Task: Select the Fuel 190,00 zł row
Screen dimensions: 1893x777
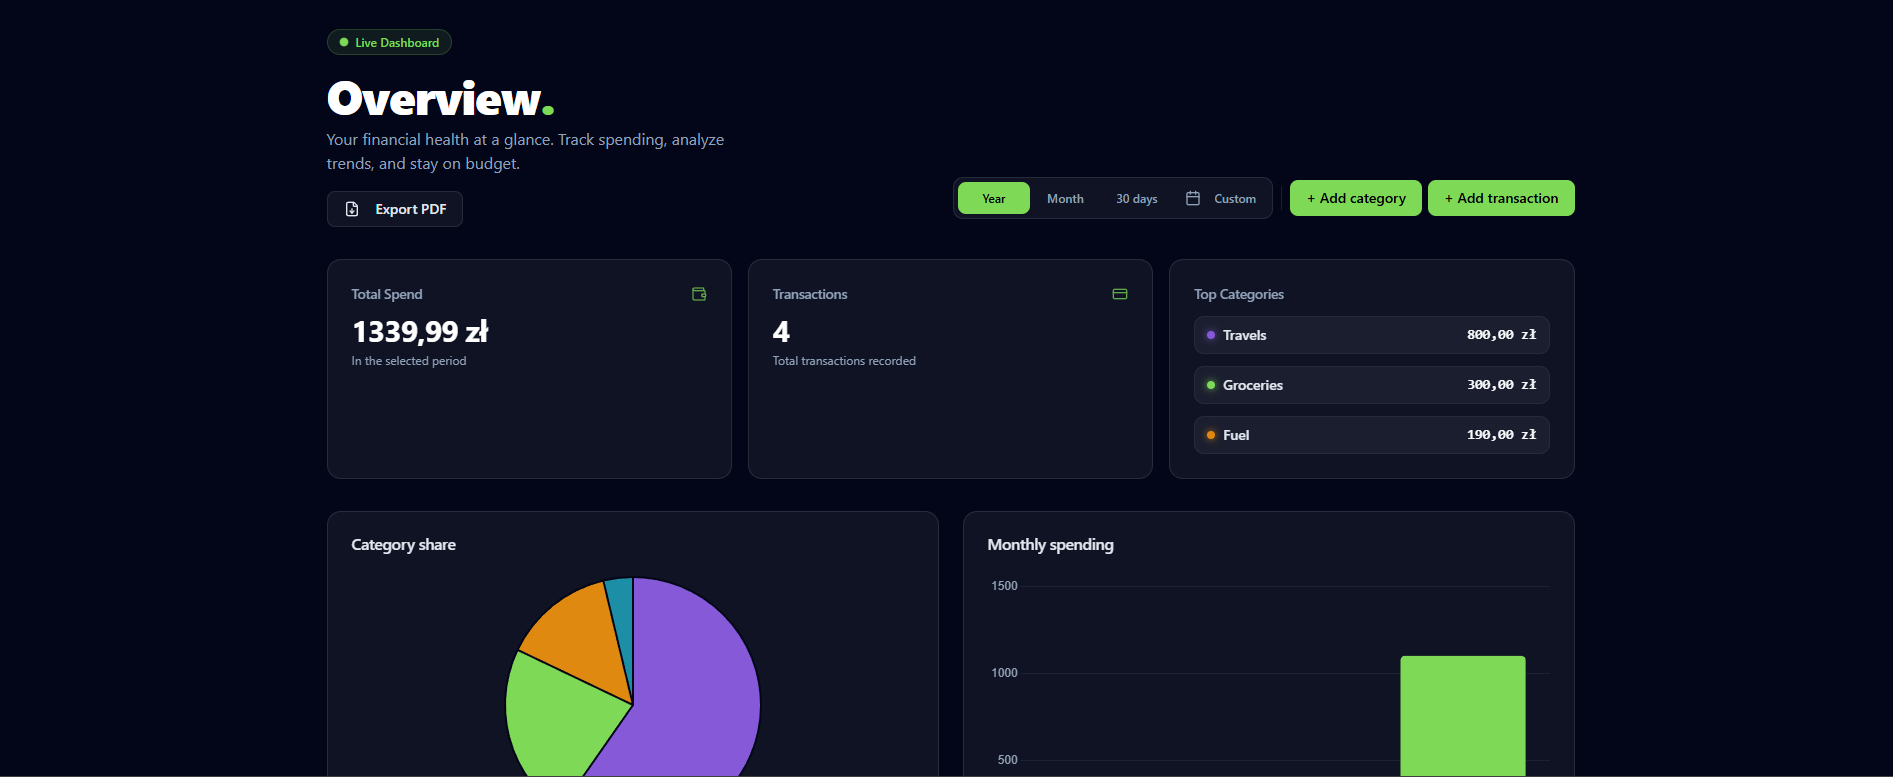Action: pyautogui.click(x=1371, y=435)
